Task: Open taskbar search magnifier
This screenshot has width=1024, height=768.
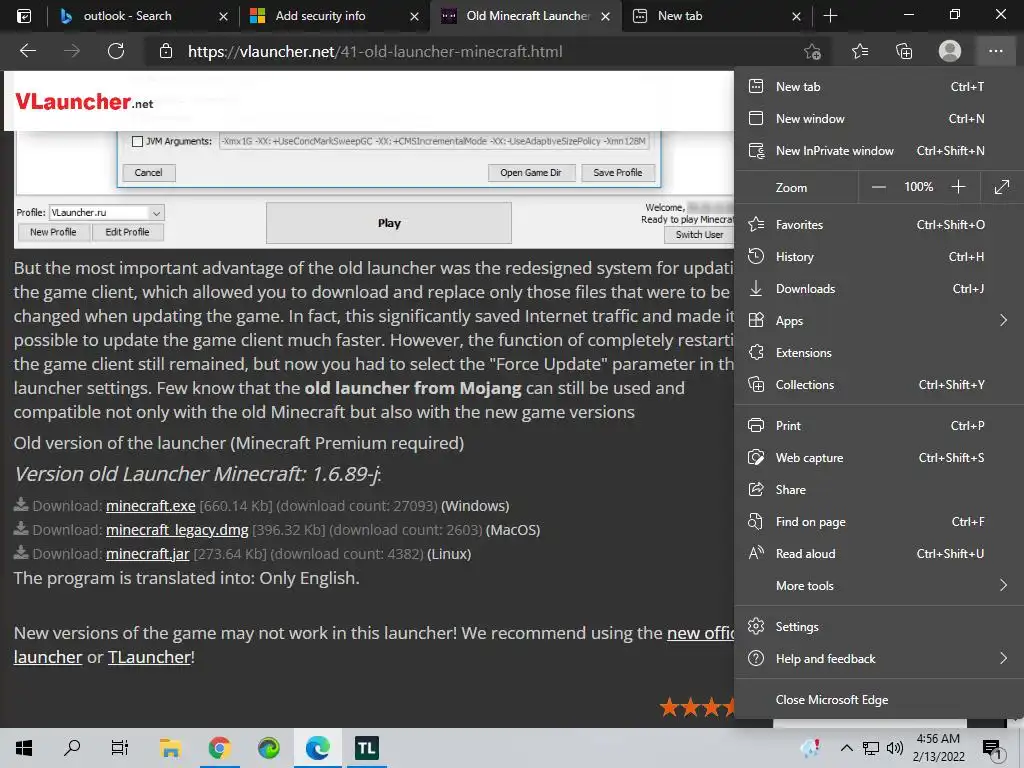Action: point(72,747)
